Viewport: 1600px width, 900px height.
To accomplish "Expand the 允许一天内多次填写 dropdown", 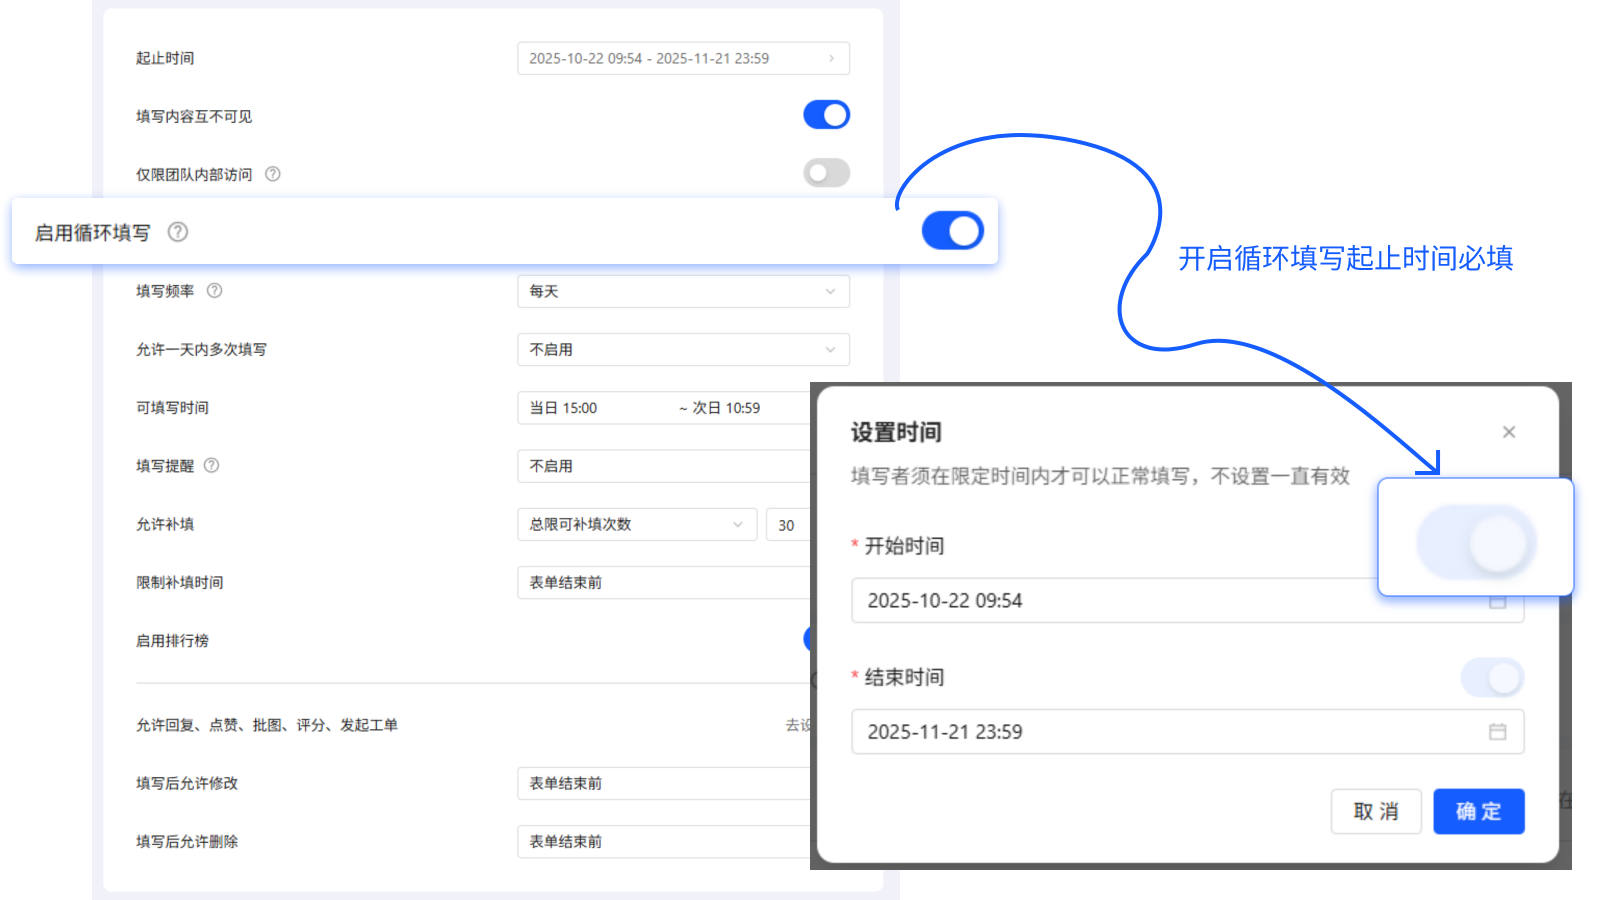I will [x=683, y=349].
